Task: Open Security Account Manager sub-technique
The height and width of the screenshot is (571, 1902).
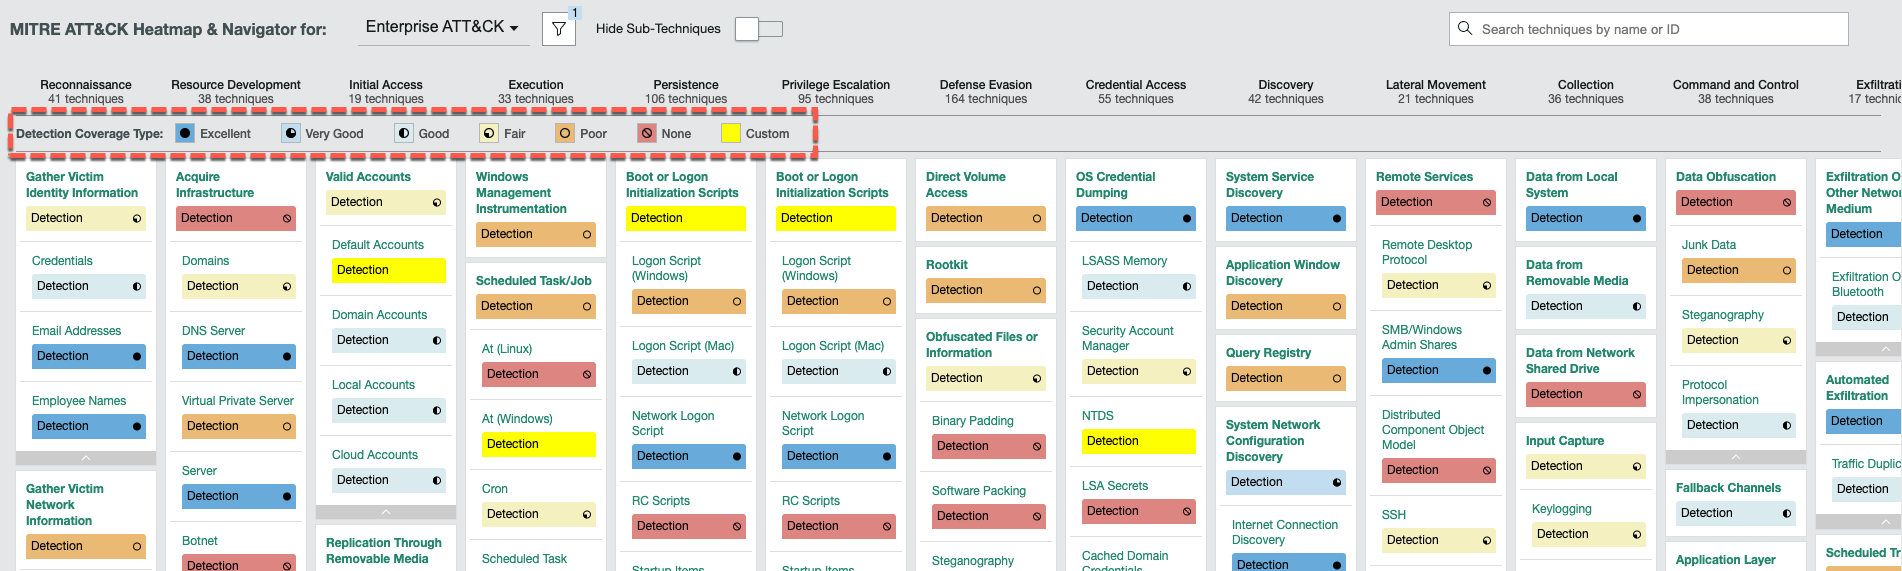Action: (1128, 338)
